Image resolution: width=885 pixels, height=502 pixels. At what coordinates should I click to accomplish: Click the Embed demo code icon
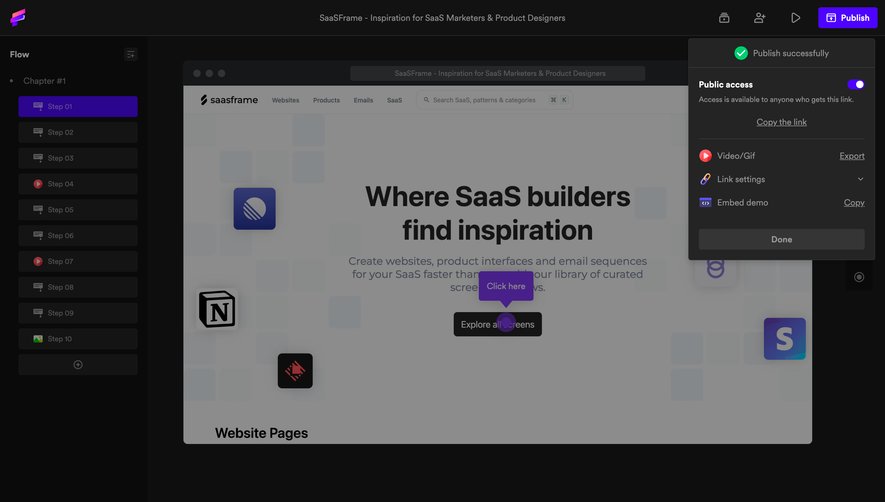tap(705, 203)
